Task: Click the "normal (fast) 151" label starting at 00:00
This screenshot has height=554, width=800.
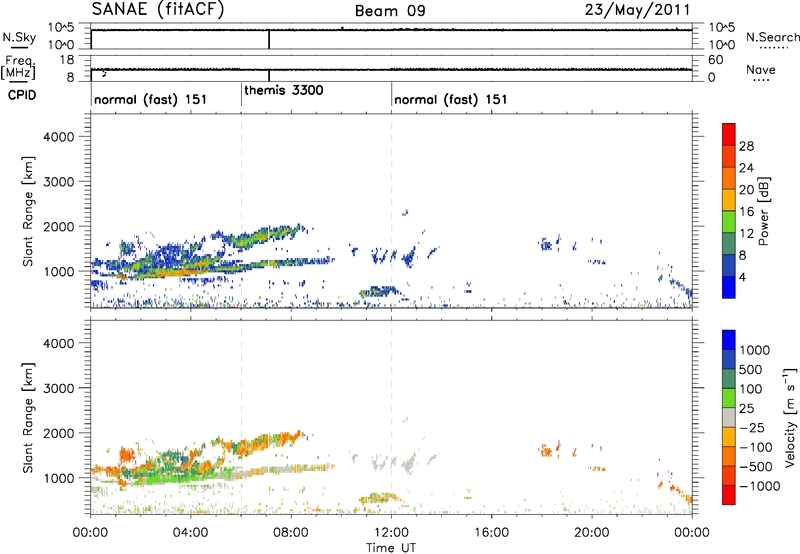Action: click(x=151, y=99)
